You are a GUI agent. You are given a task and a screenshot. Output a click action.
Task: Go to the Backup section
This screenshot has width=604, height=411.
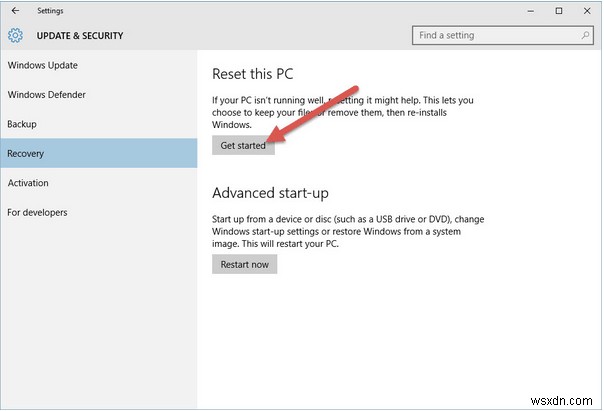(x=22, y=124)
